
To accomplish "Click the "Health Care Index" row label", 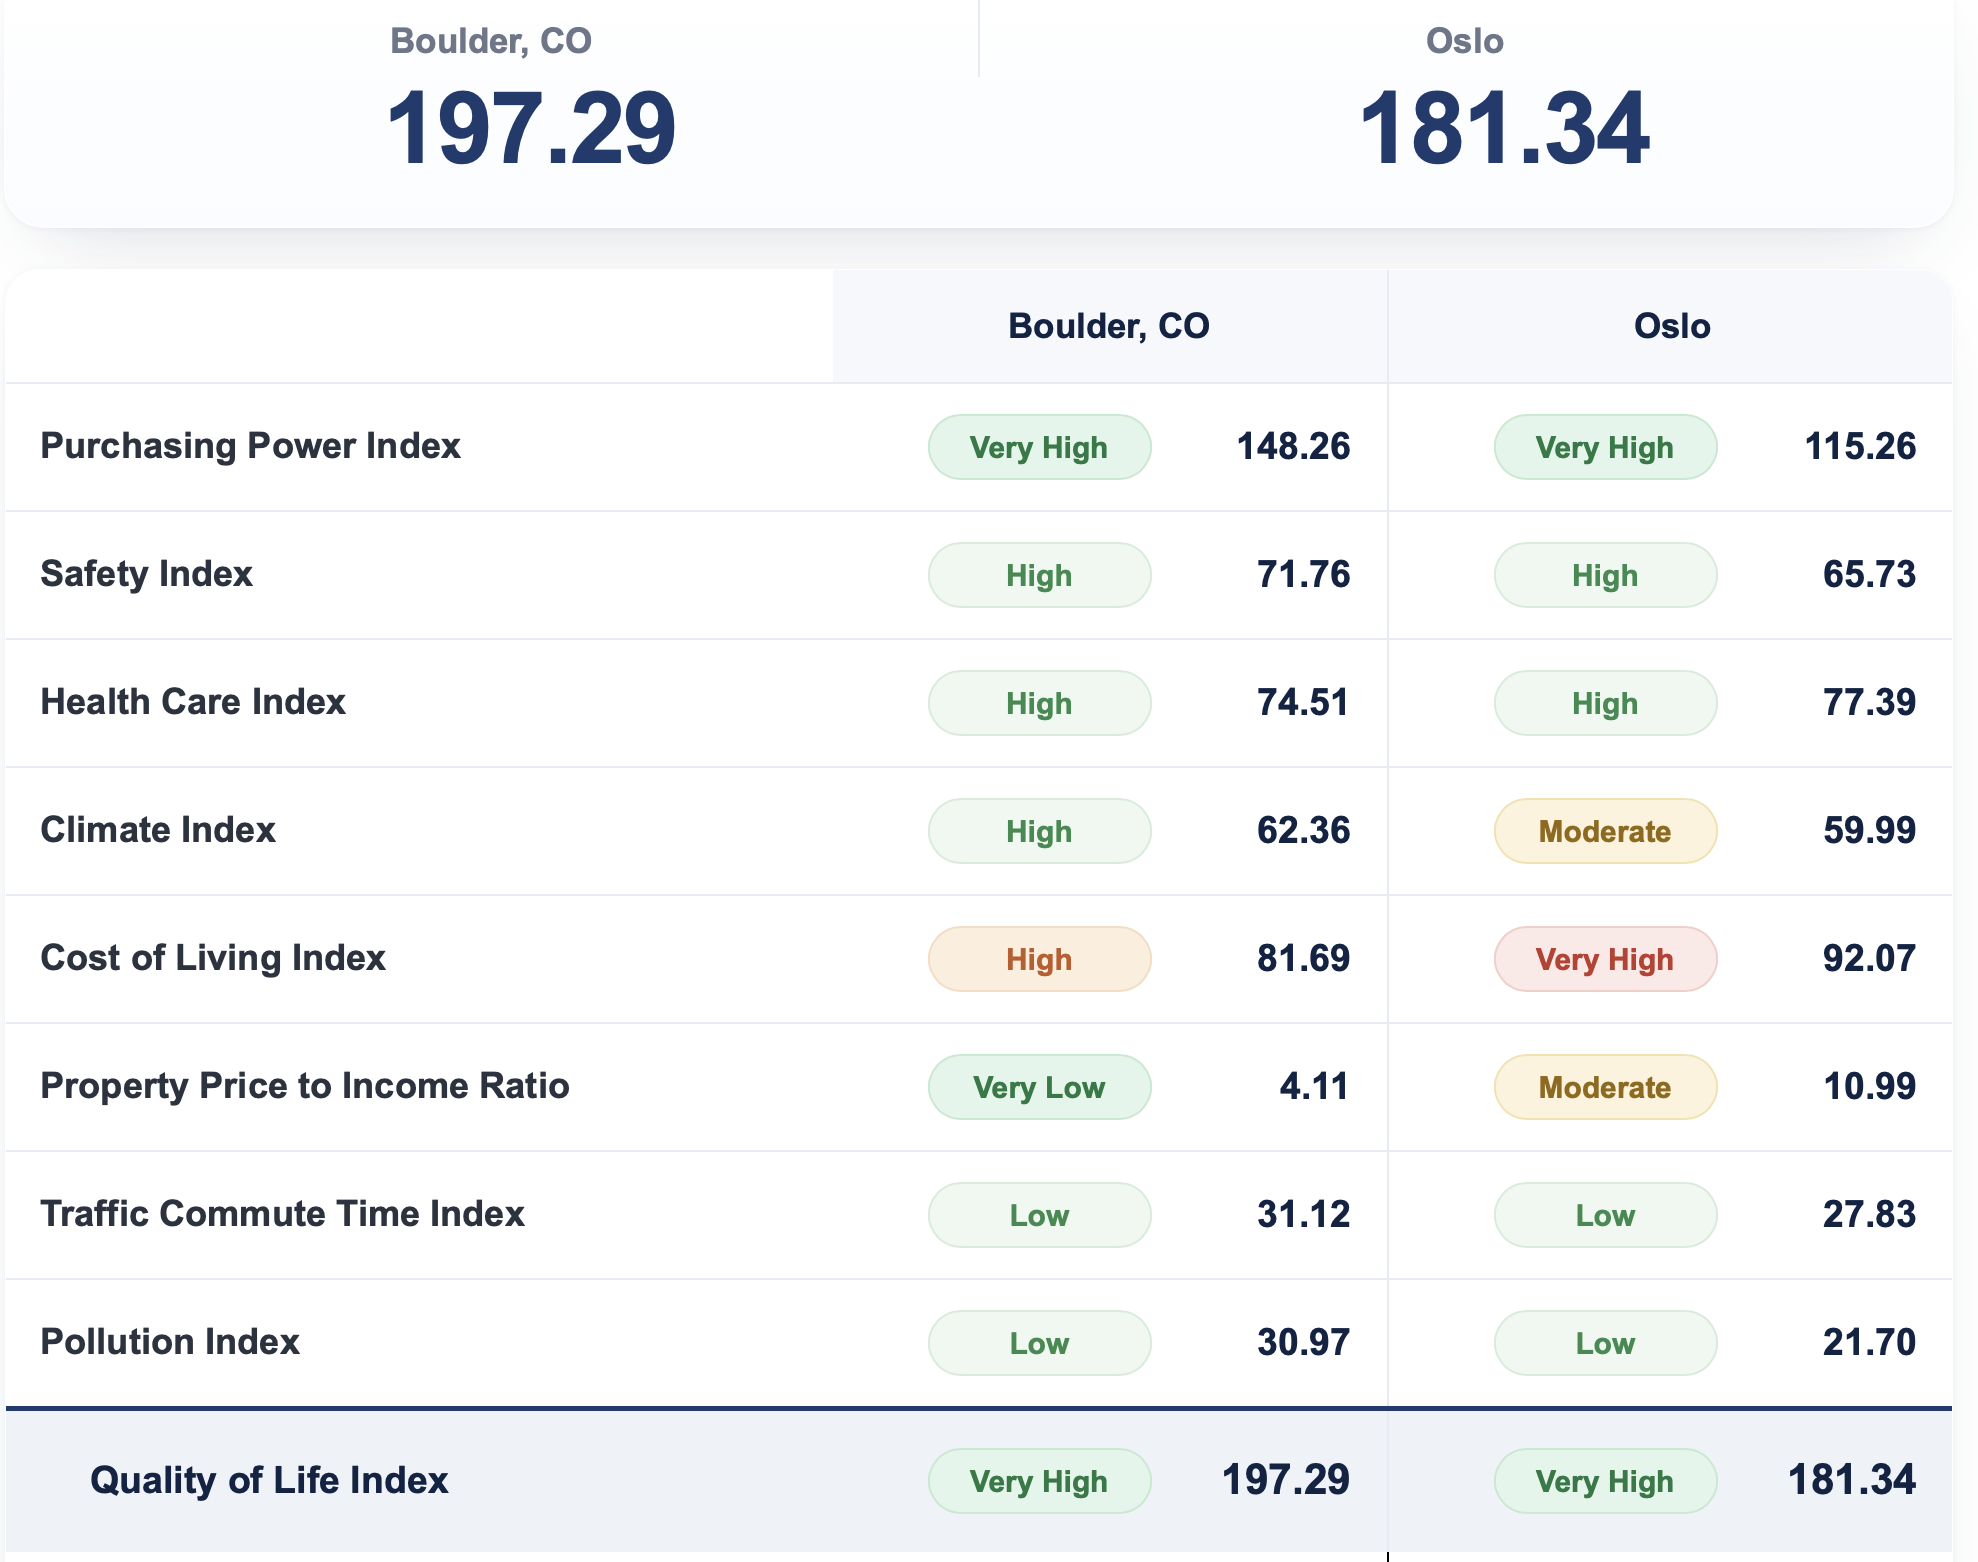I will click(193, 702).
